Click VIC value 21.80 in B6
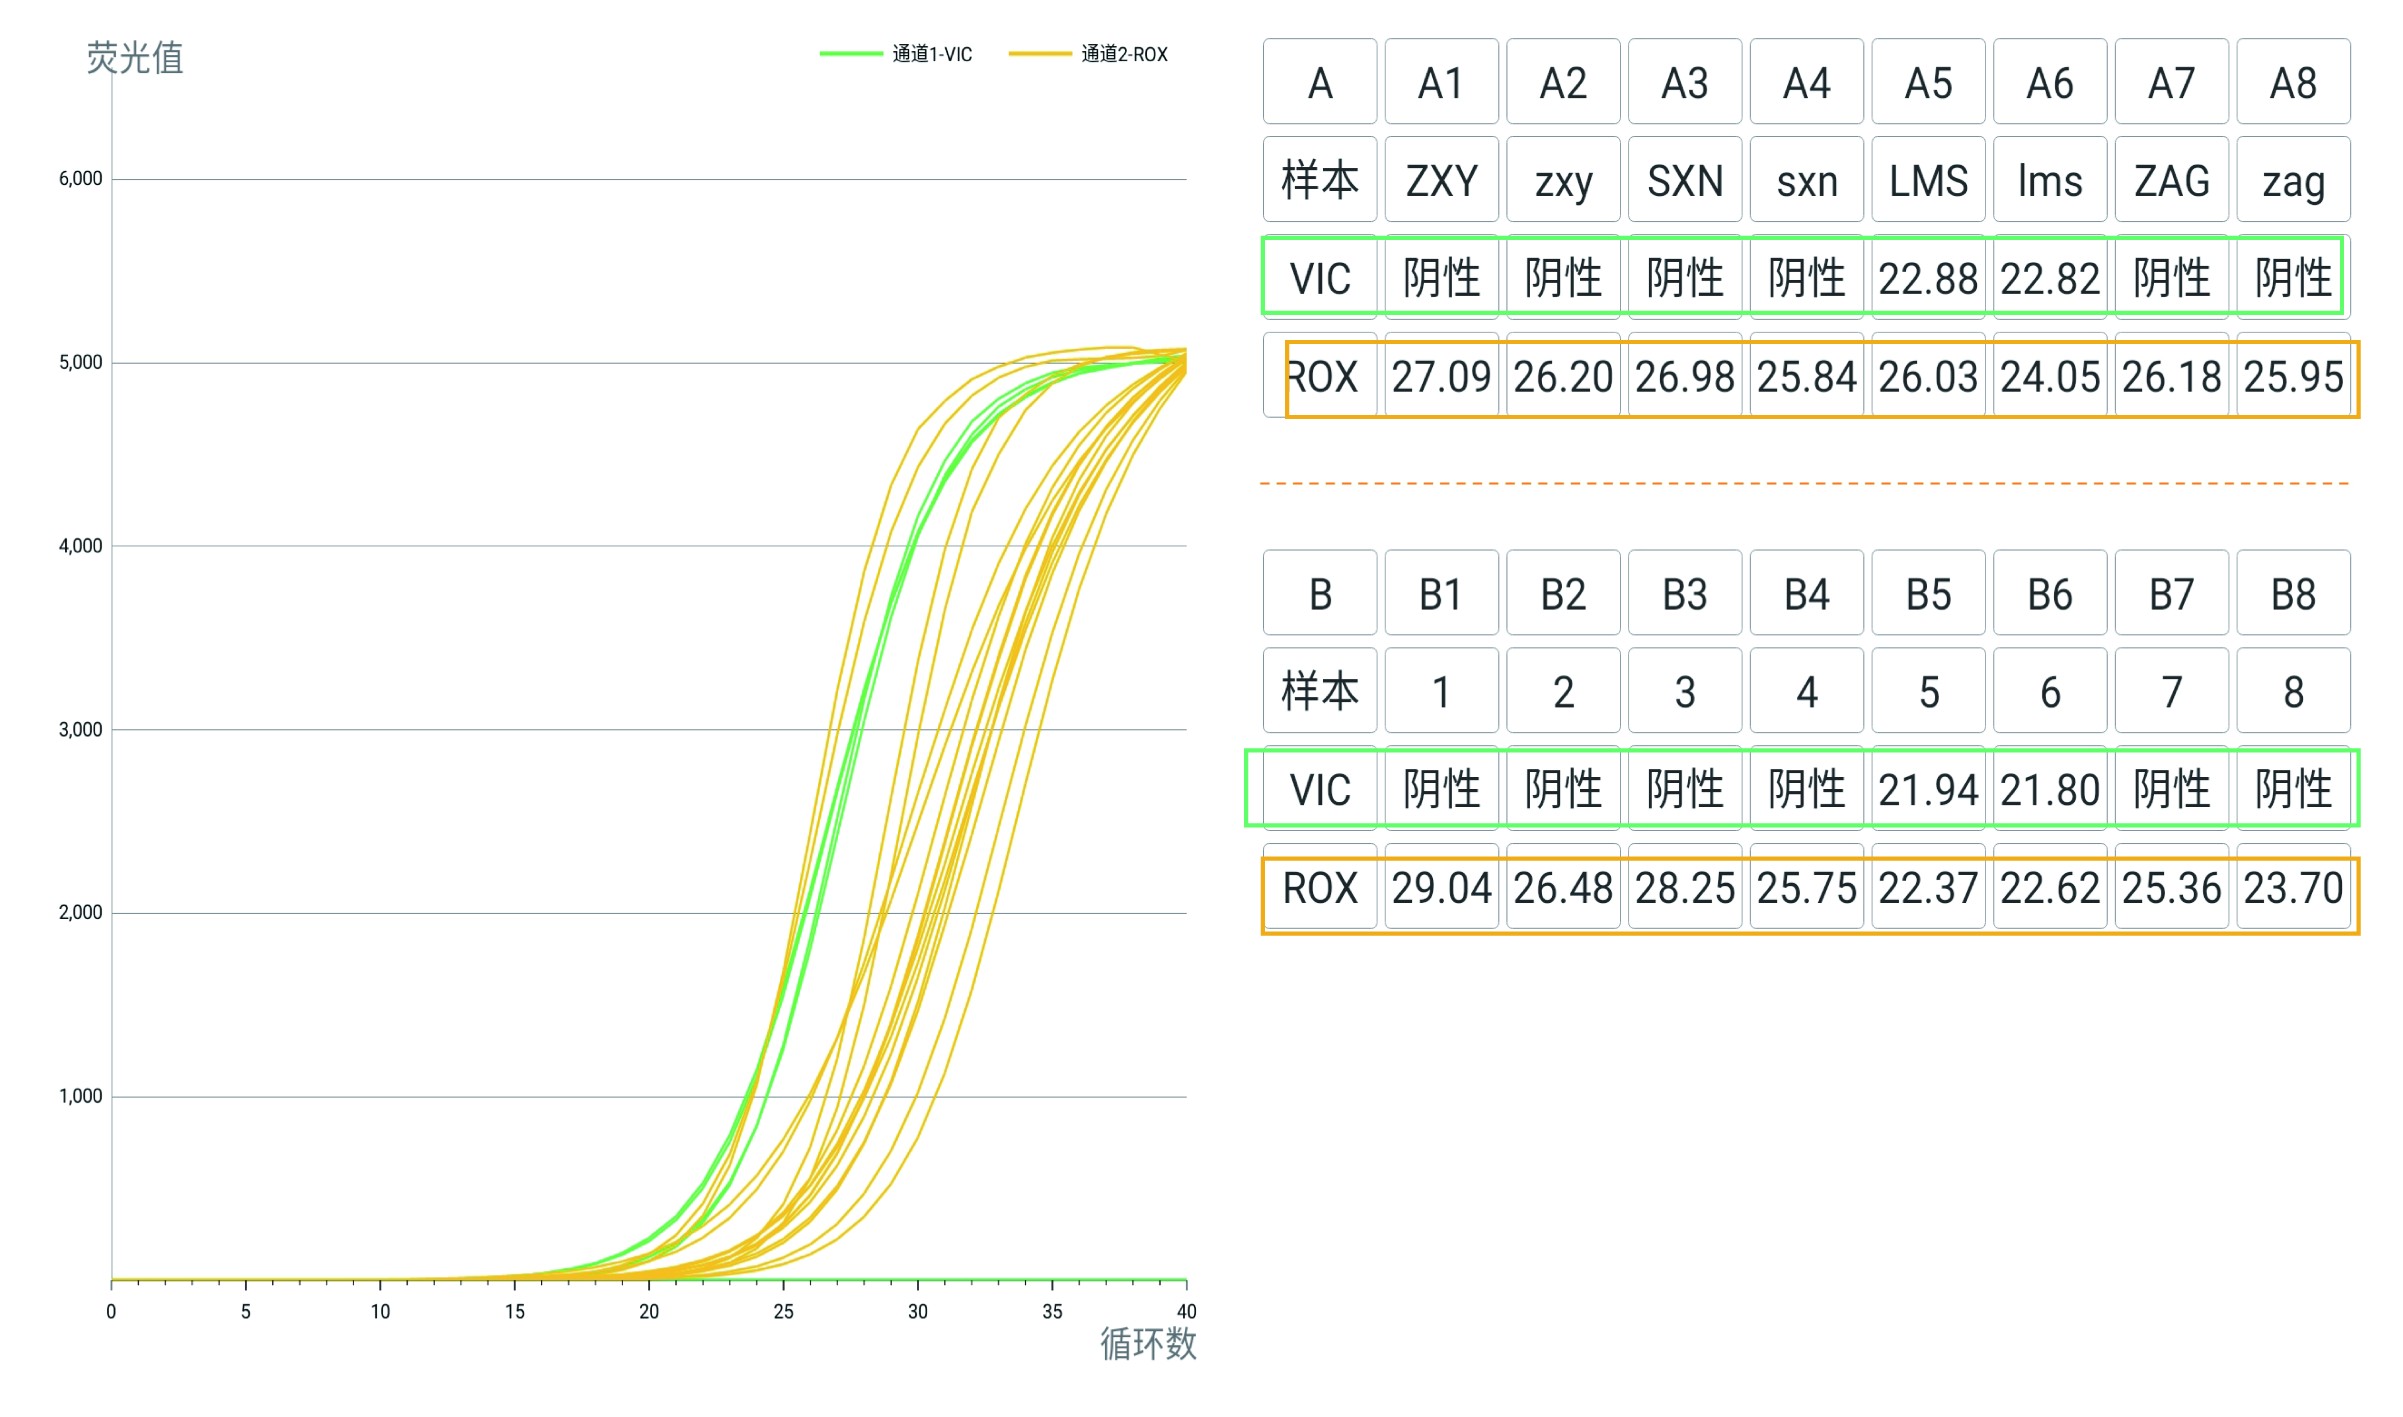2403x1417 pixels. click(2050, 790)
